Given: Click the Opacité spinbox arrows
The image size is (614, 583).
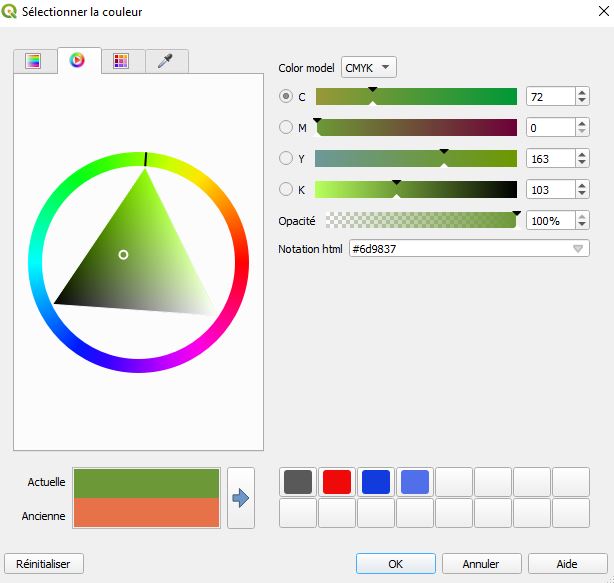Looking at the screenshot, I should coord(582,220).
